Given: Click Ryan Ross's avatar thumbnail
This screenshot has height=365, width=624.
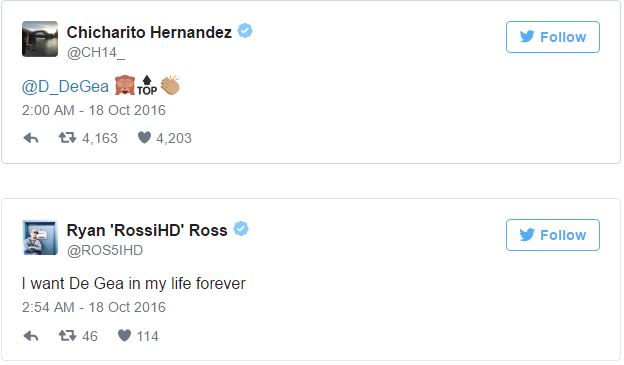Looking at the screenshot, I should pyautogui.click(x=40, y=237).
